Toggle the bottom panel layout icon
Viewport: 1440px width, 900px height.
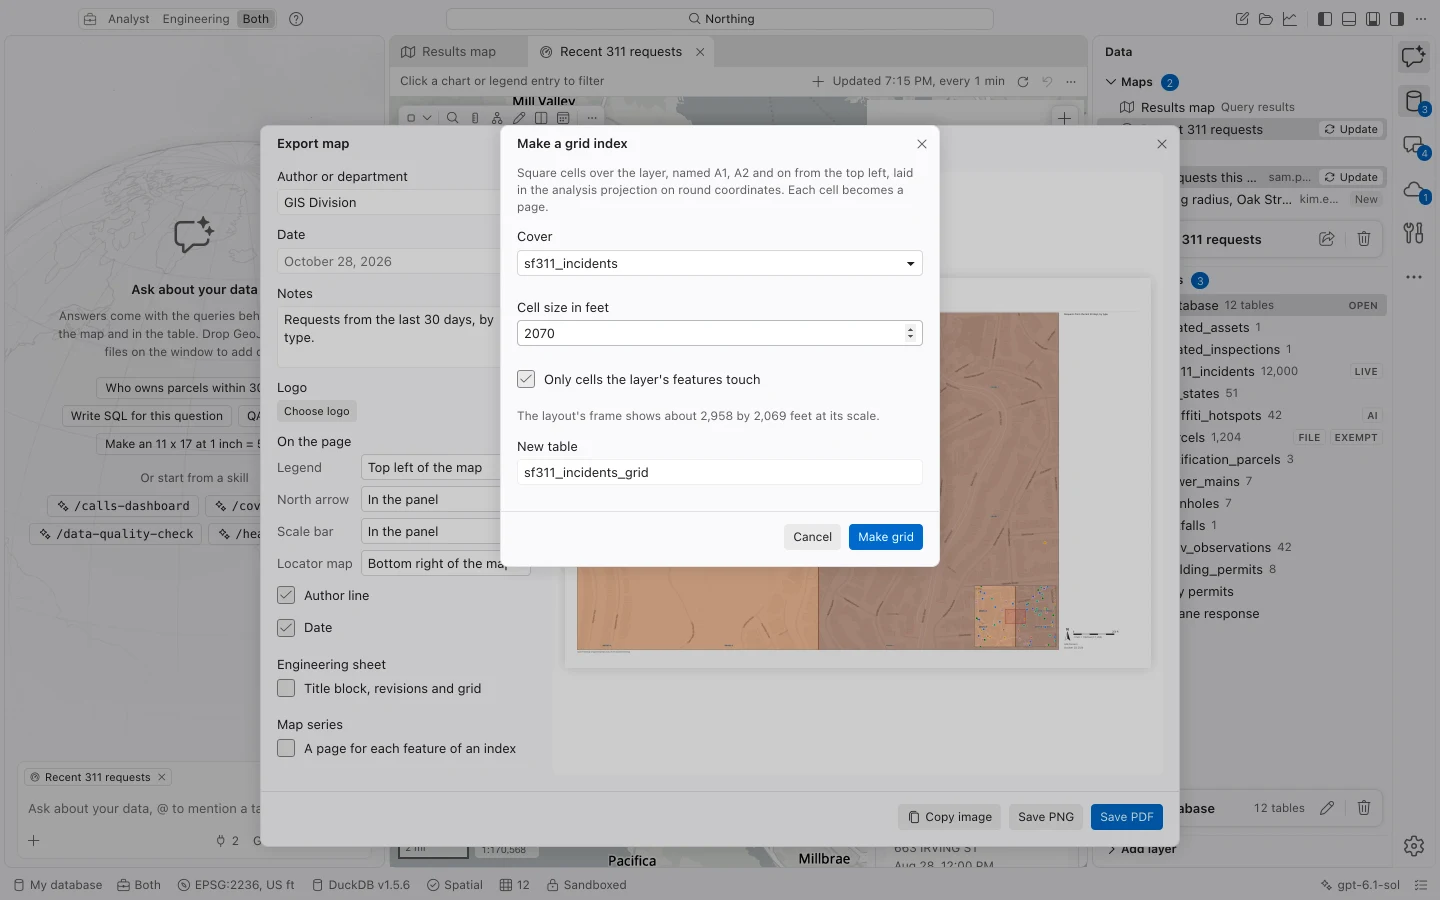pos(1349,19)
